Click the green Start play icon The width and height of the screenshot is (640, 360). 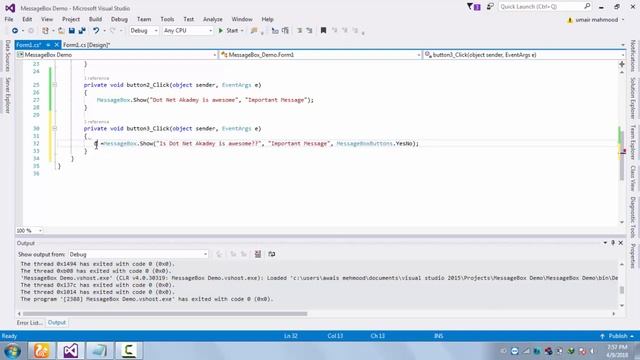220,31
